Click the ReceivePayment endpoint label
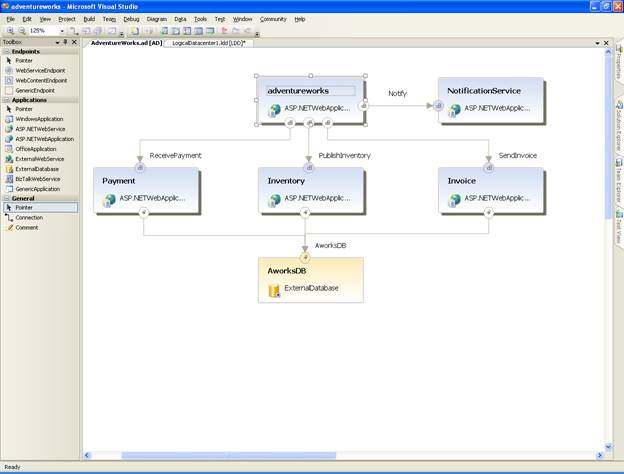The height and width of the screenshot is (474, 624). tap(176, 156)
